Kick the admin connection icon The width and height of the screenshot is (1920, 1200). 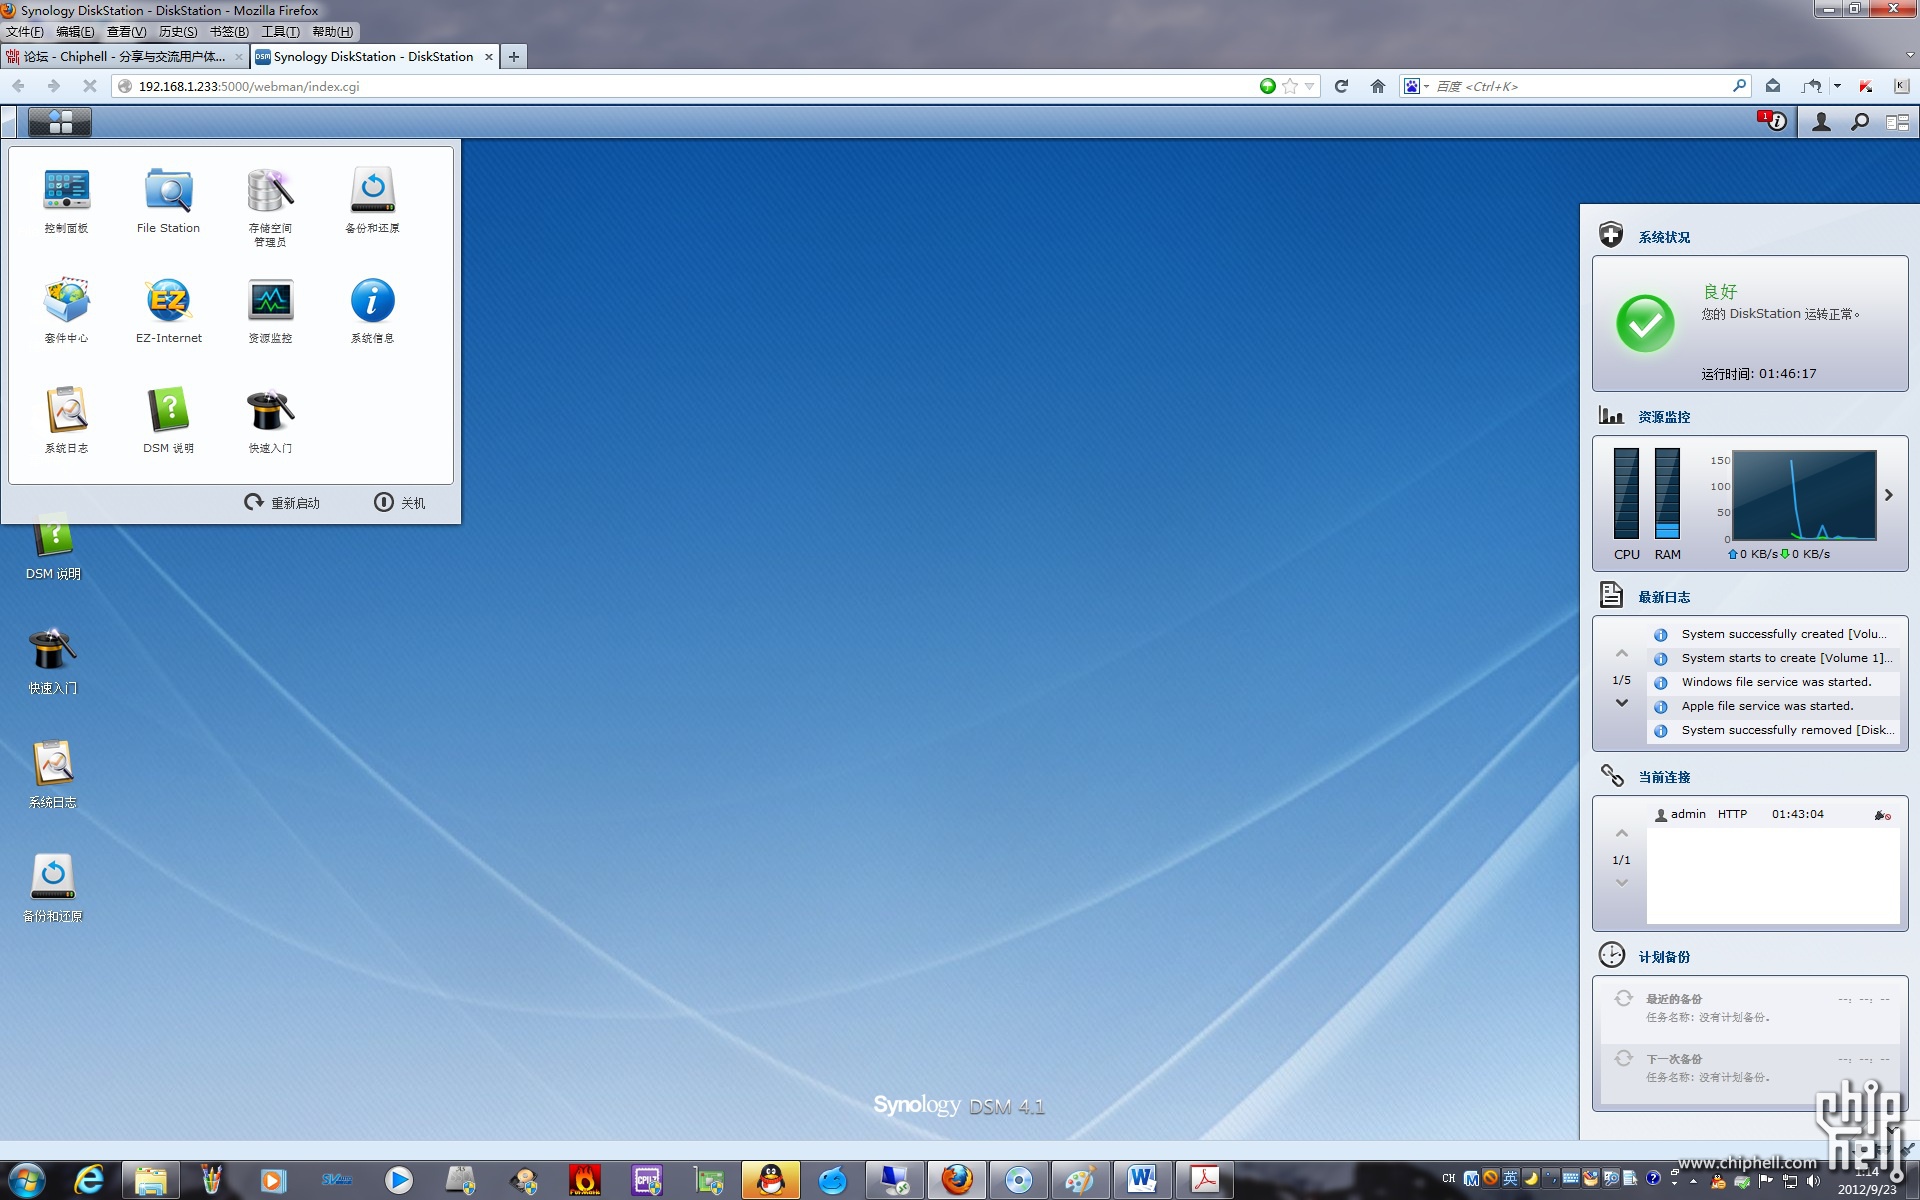1882,815
